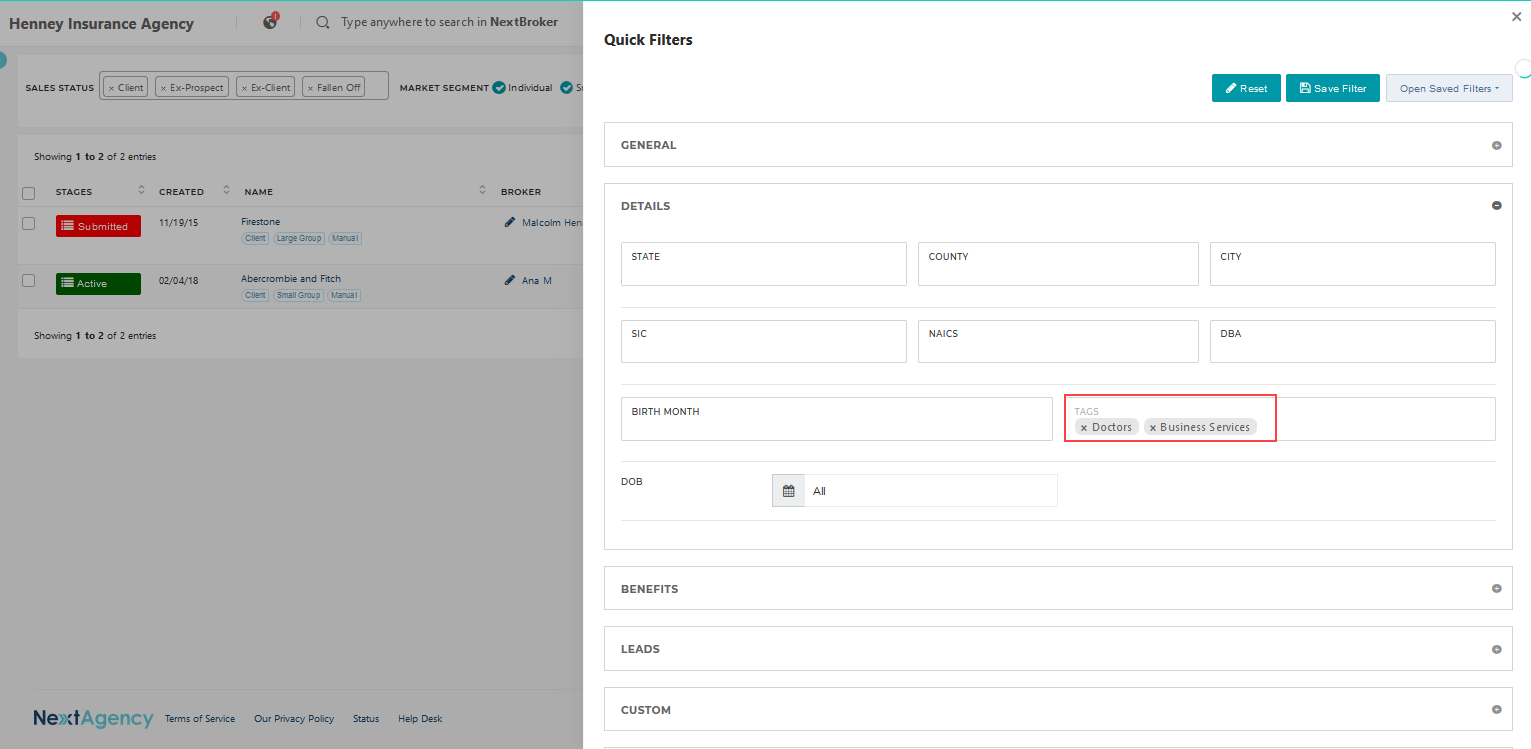This screenshot has width=1531, height=749.
Task: Remove the Client sales status chip
Action: (111, 88)
